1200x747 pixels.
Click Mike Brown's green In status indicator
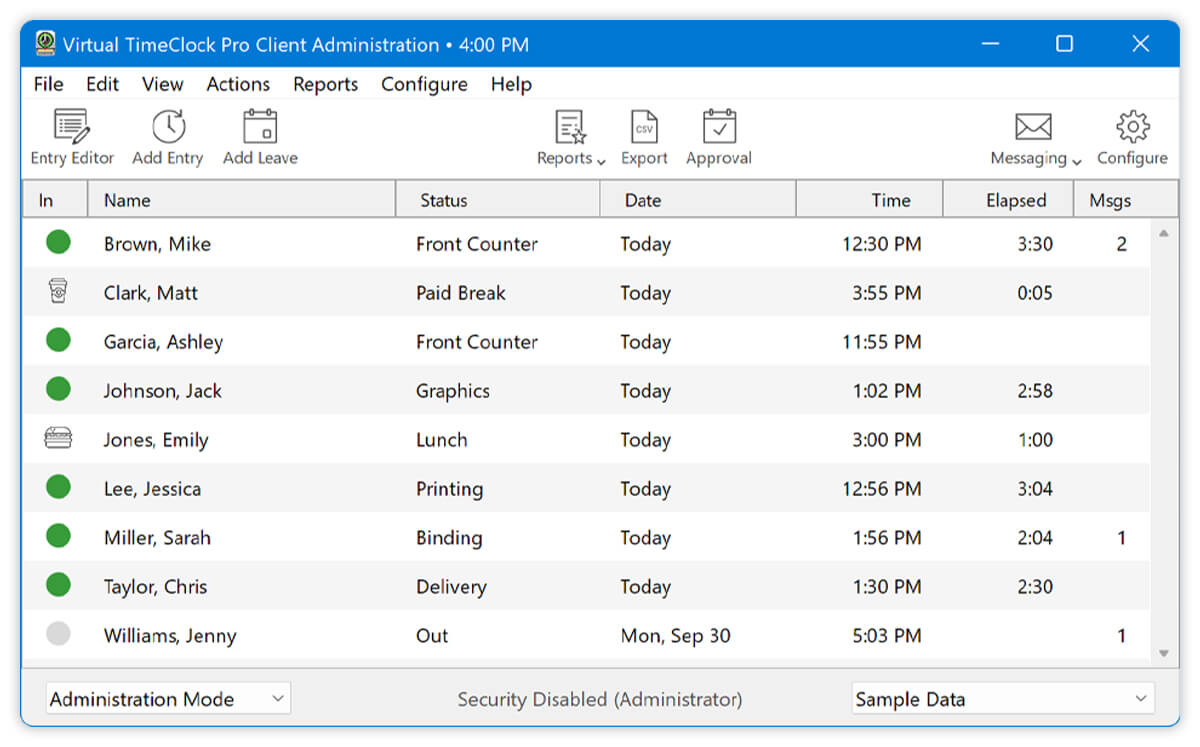[57, 243]
